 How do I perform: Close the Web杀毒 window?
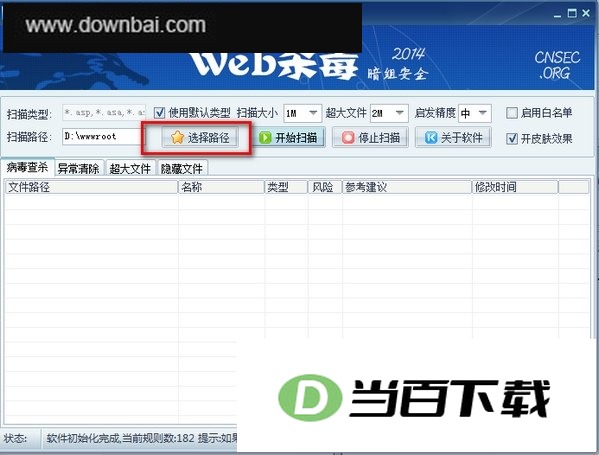click(586, 13)
